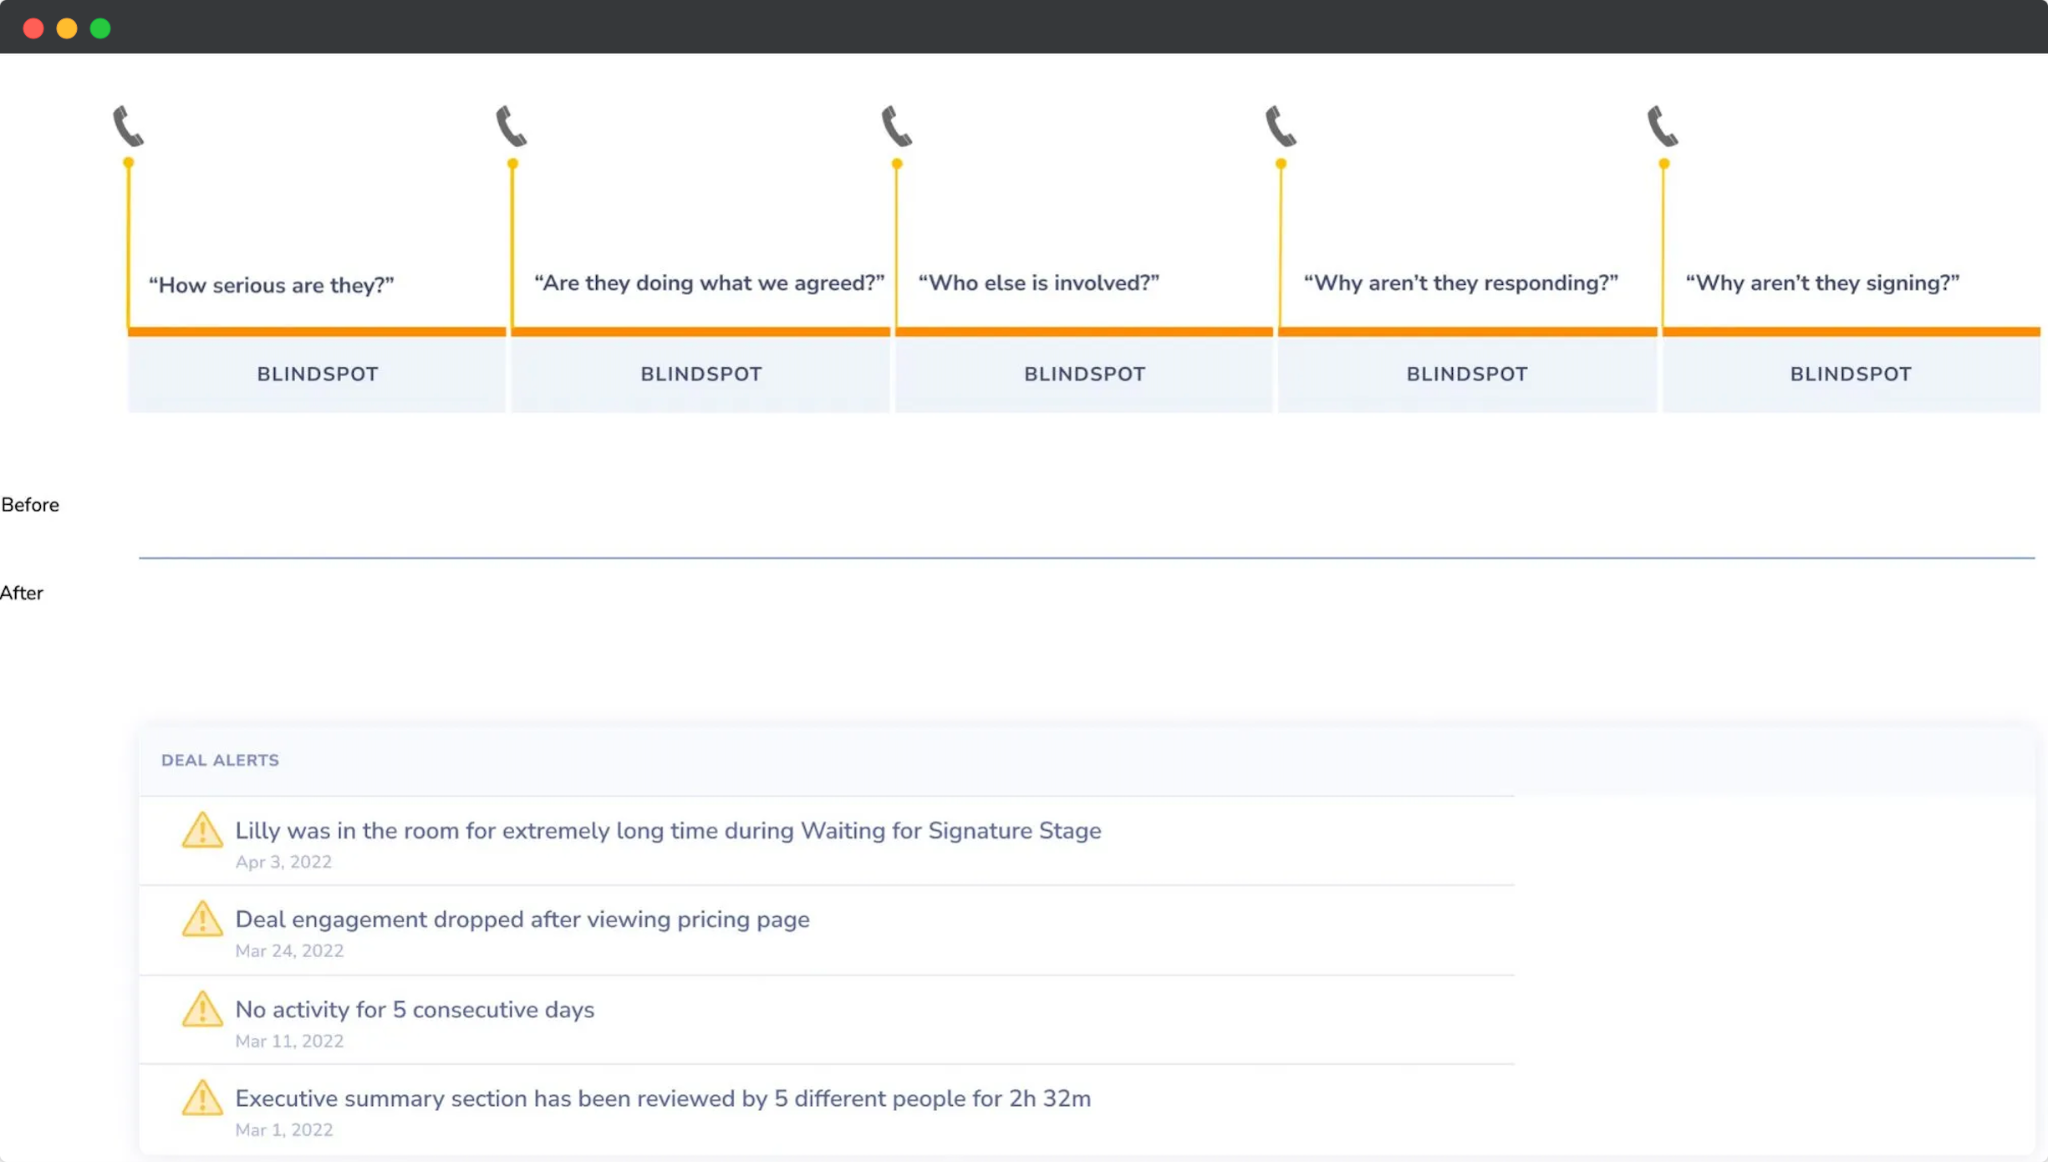
Task: Click the first BLINDSPOT label
Action: coord(317,373)
